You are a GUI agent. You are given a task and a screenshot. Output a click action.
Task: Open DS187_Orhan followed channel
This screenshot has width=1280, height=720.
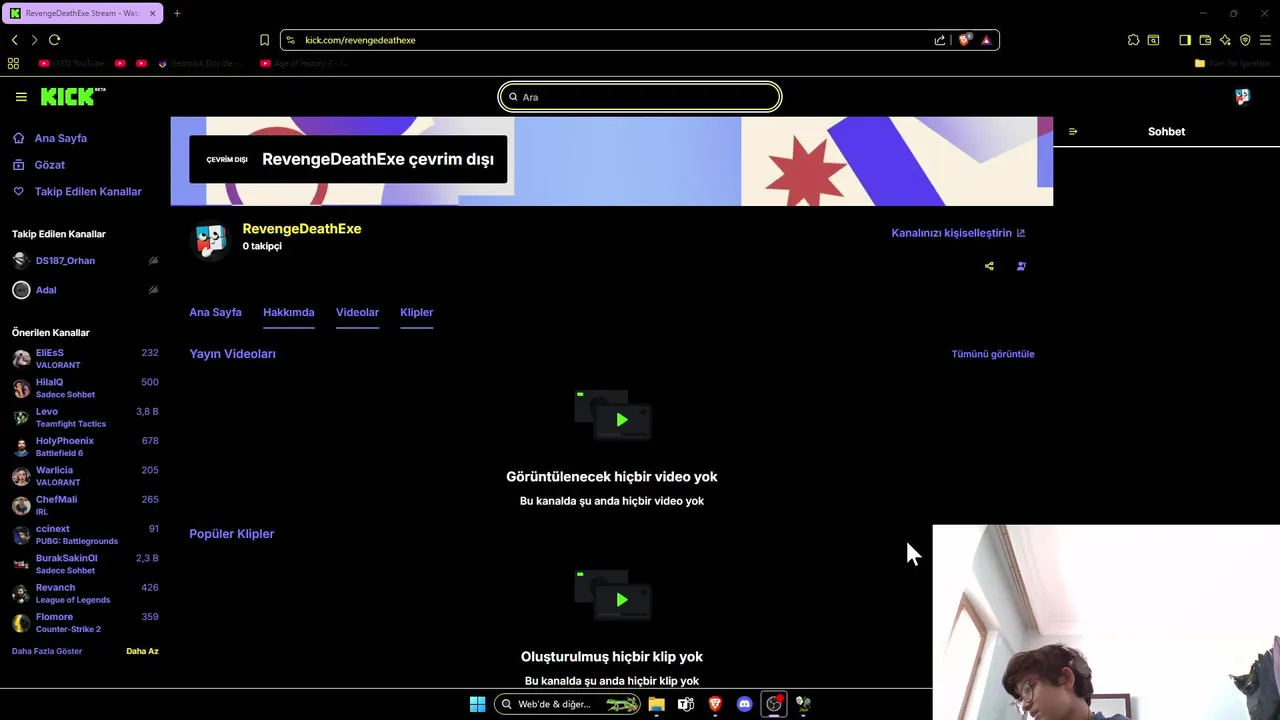coord(66,261)
